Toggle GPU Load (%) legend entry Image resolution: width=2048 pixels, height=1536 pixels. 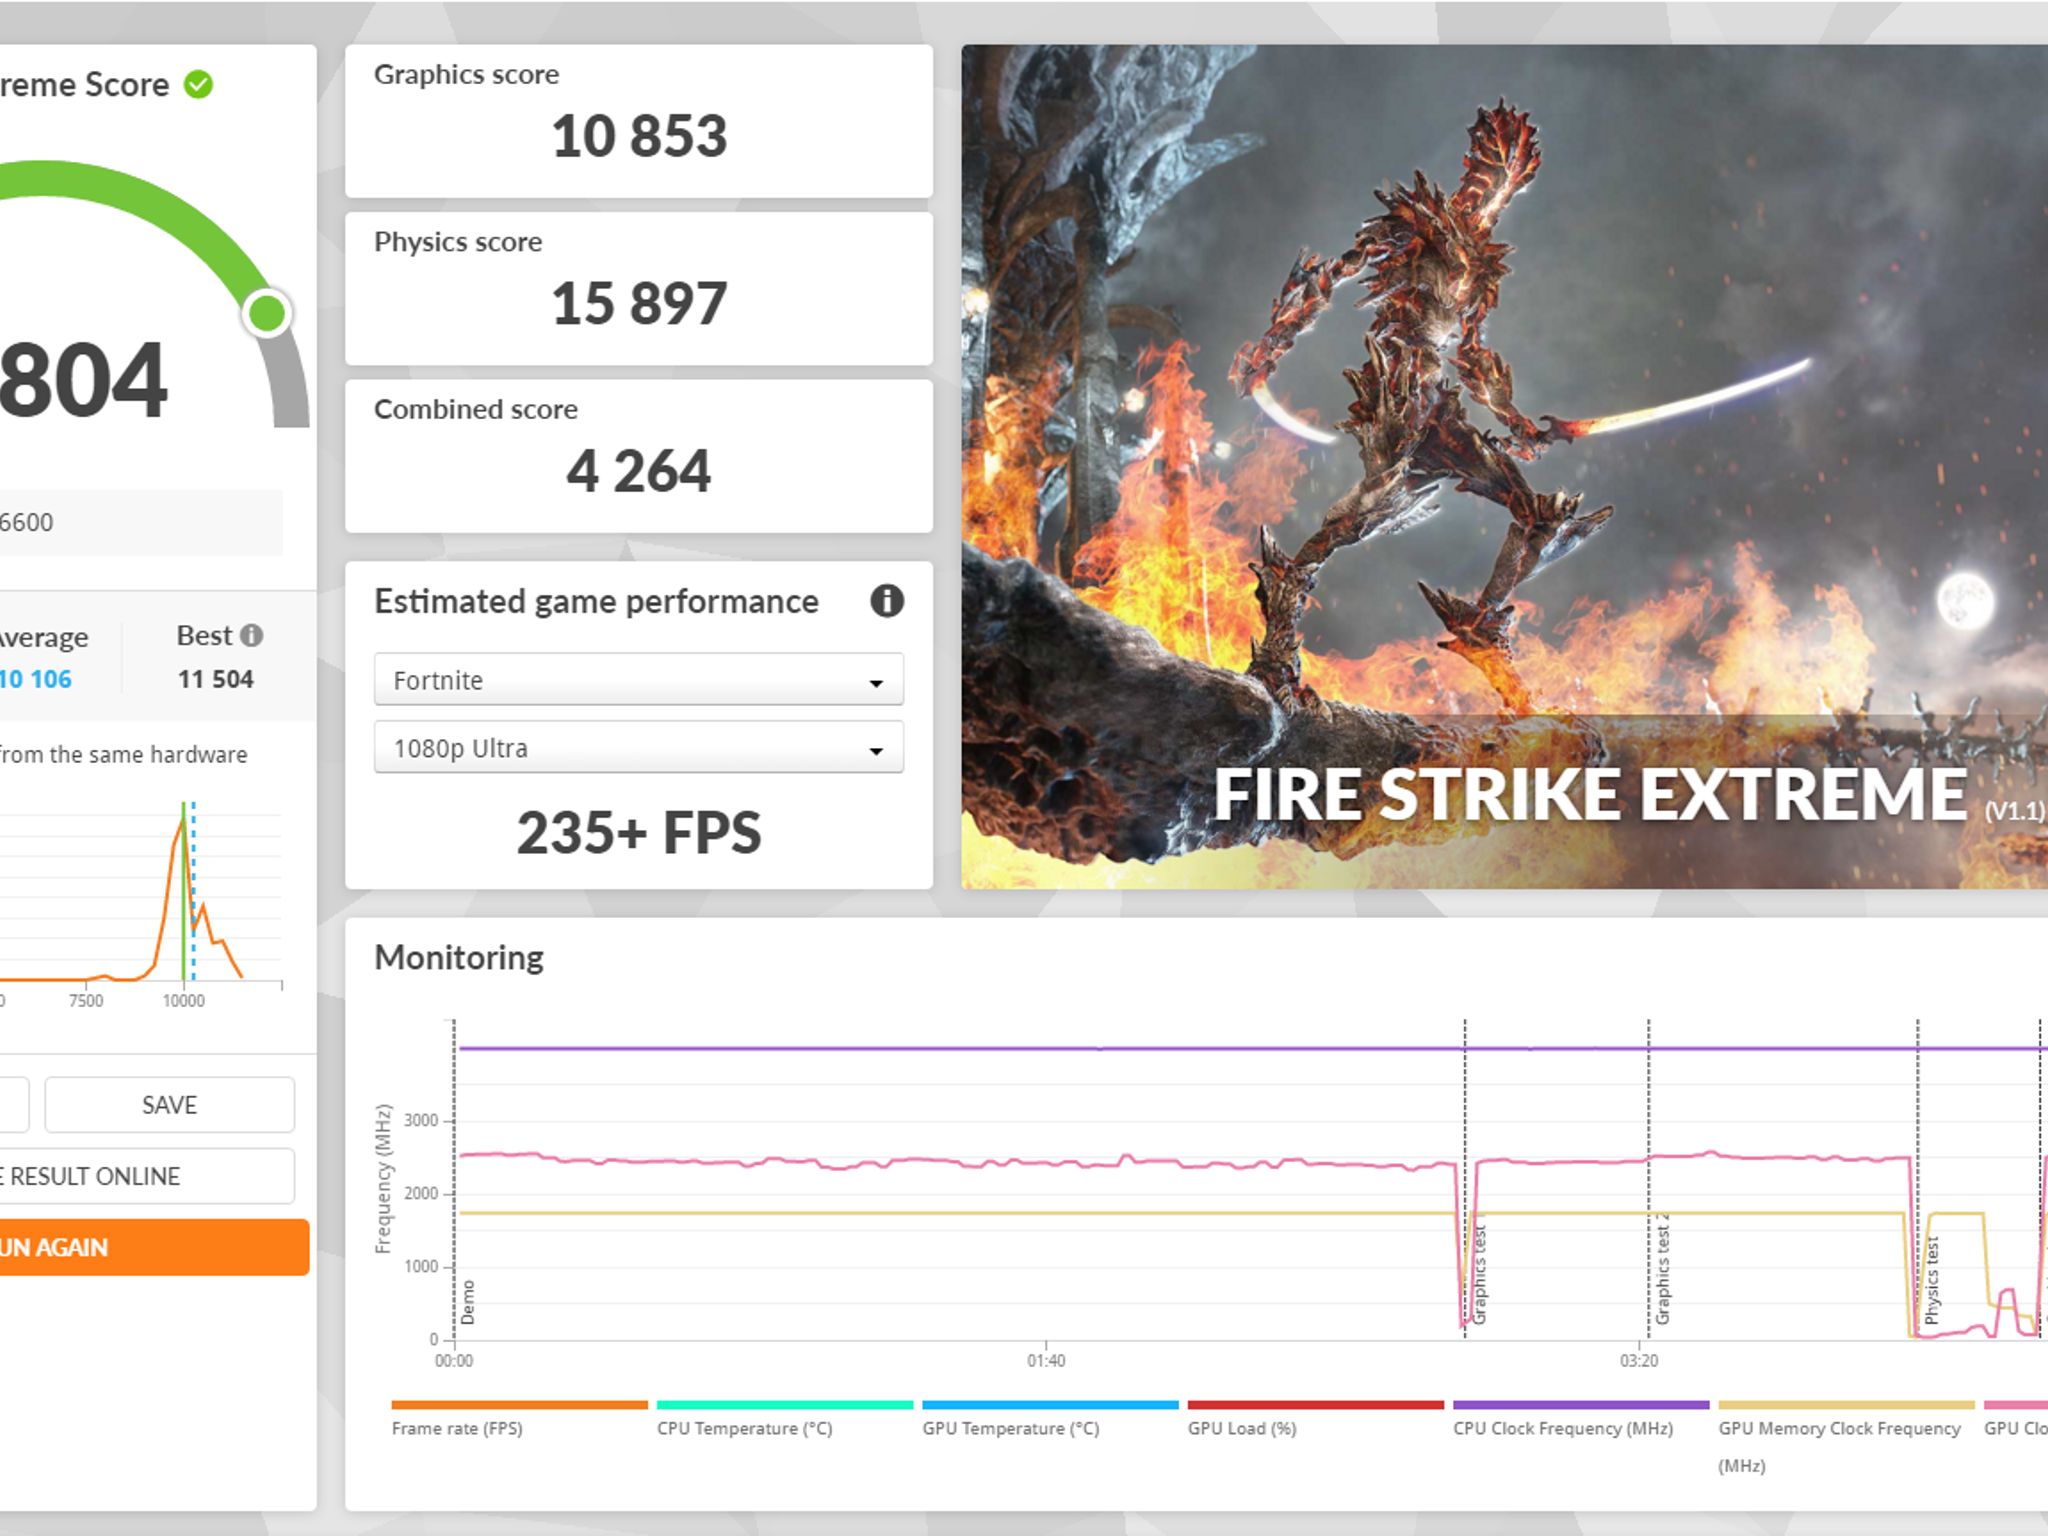click(1315, 1419)
